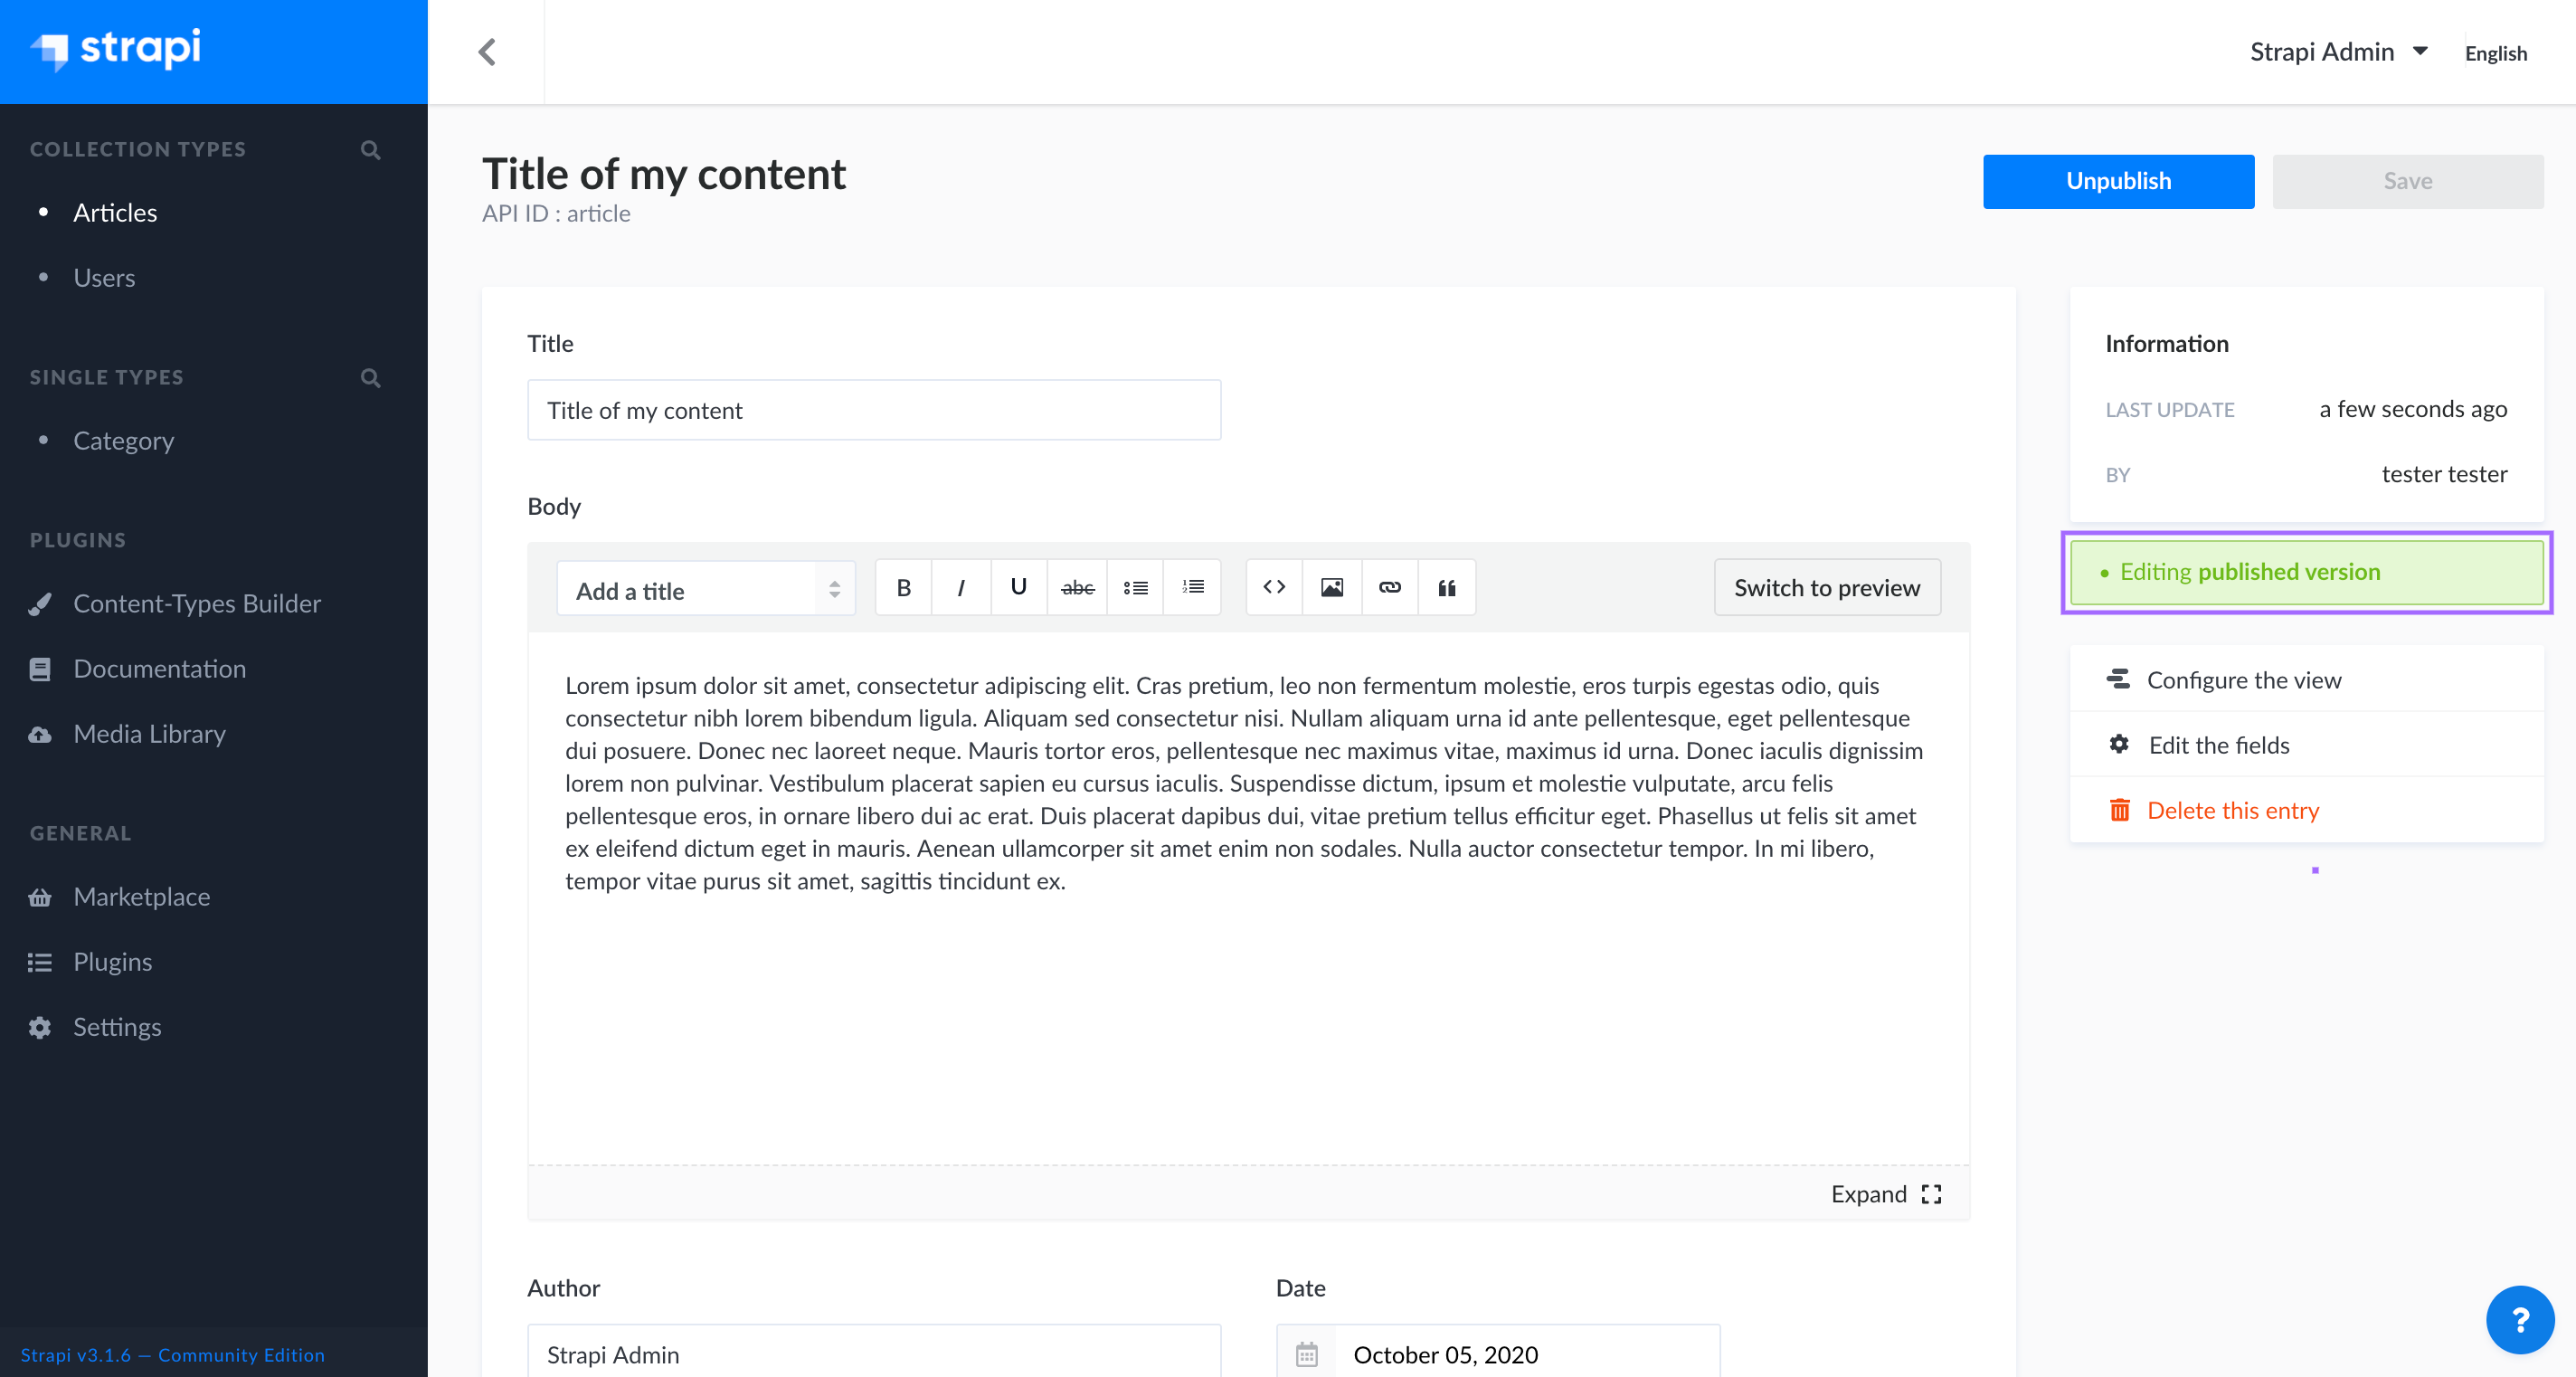Open Articles collection type
Image resolution: width=2576 pixels, height=1377 pixels.
115,213
